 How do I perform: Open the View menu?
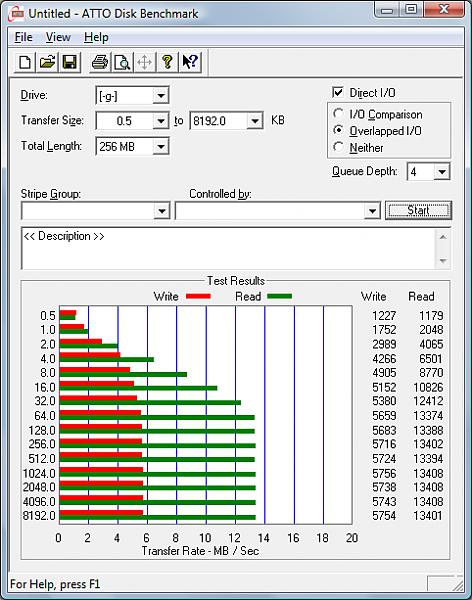pos(58,37)
